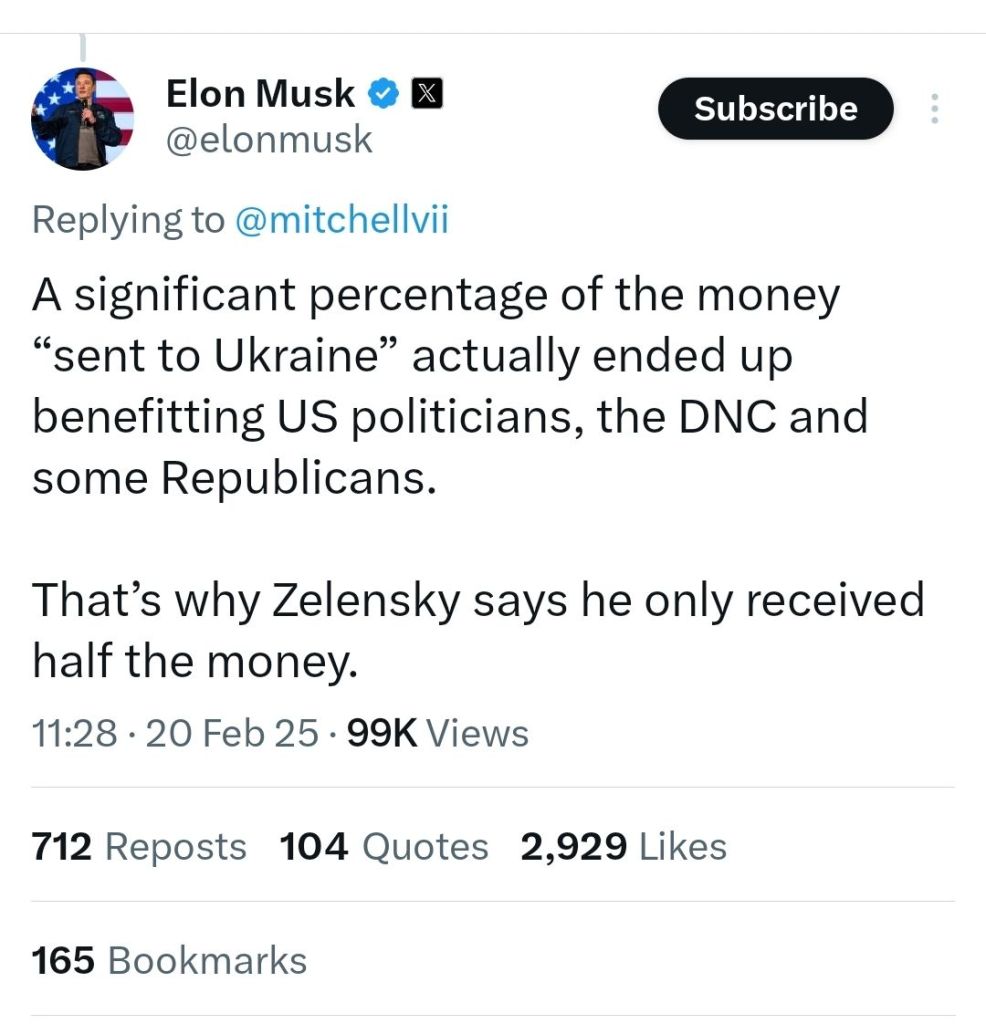Open the 165 Bookmarks count
The height and width of the screenshot is (1024, 986).
pyautogui.click(x=169, y=961)
